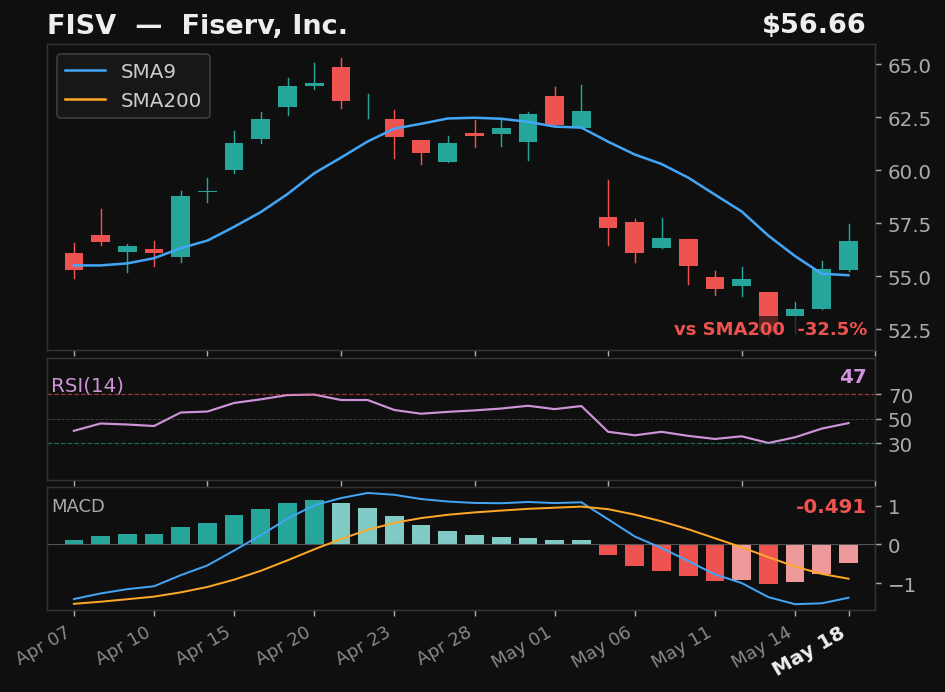Click the Apr 20 date label

tap(283, 646)
